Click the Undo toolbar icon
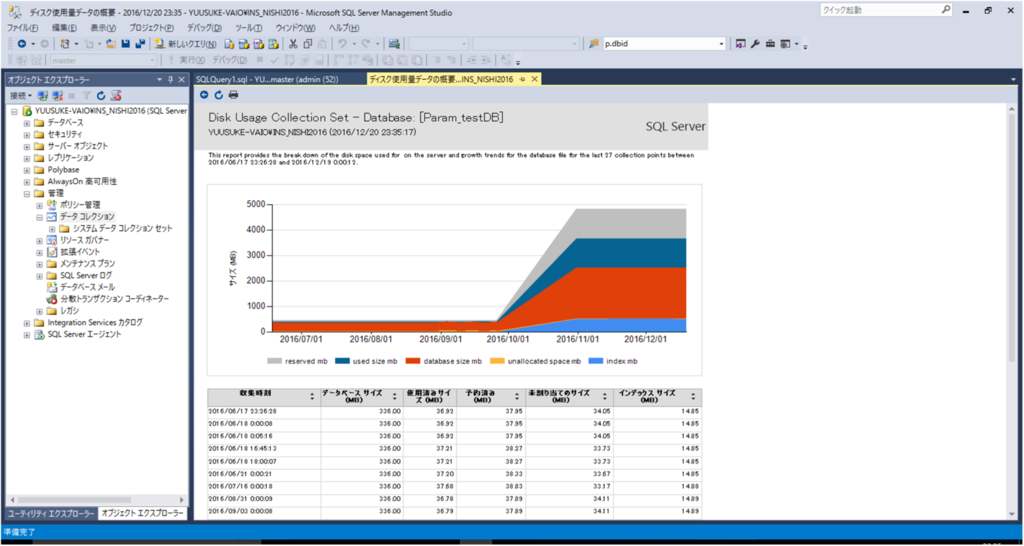 pos(342,44)
